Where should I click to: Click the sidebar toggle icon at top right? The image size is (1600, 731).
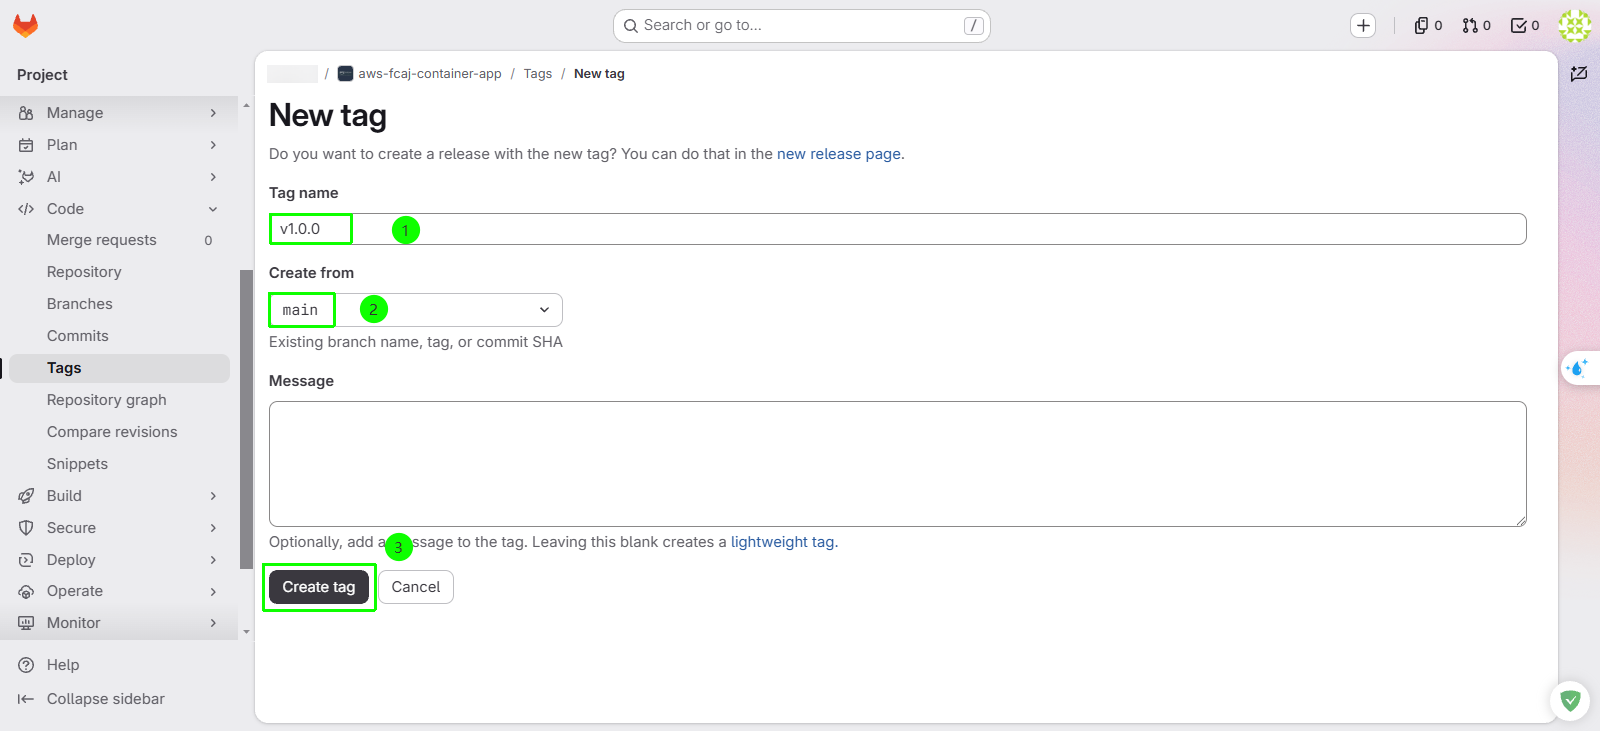pos(1579,74)
